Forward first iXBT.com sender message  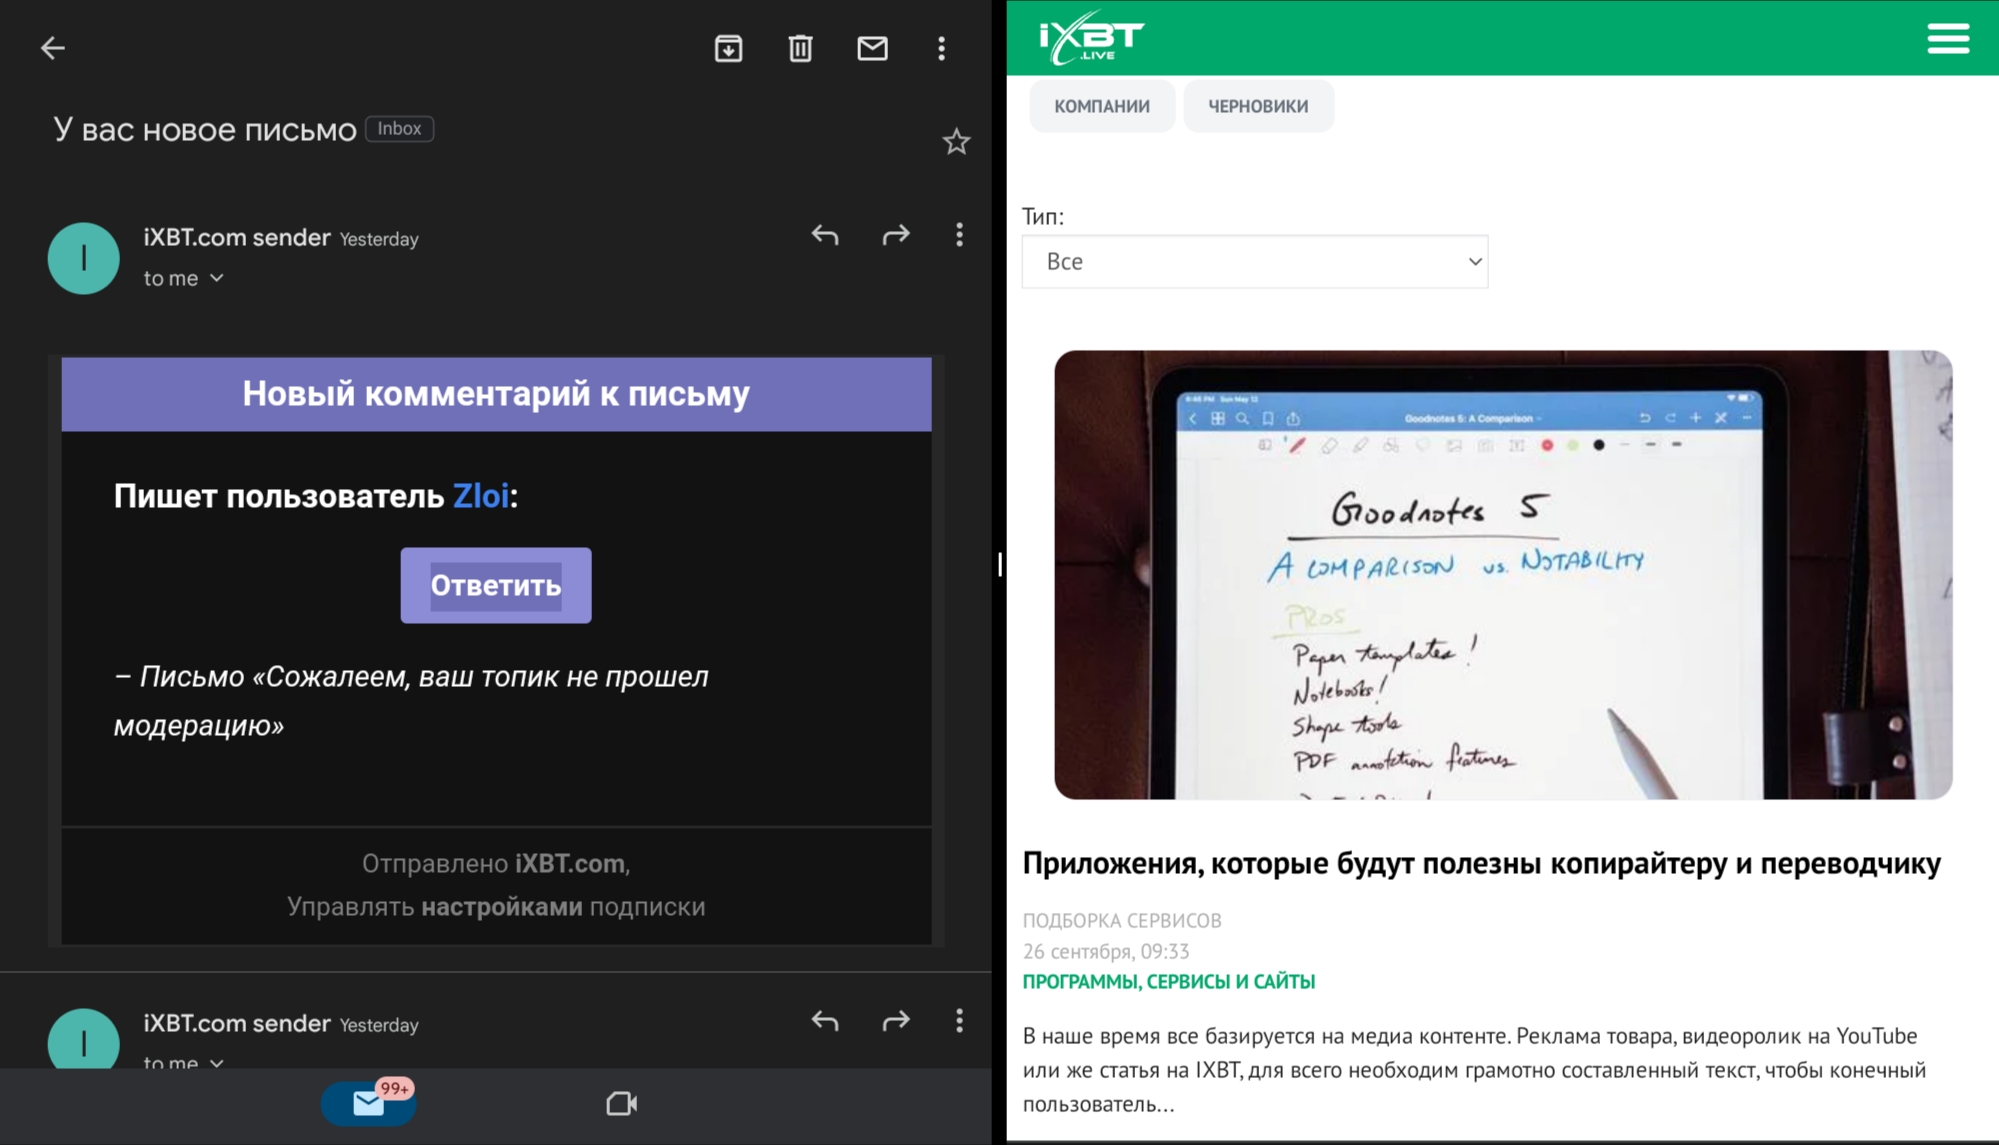[896, 235]
